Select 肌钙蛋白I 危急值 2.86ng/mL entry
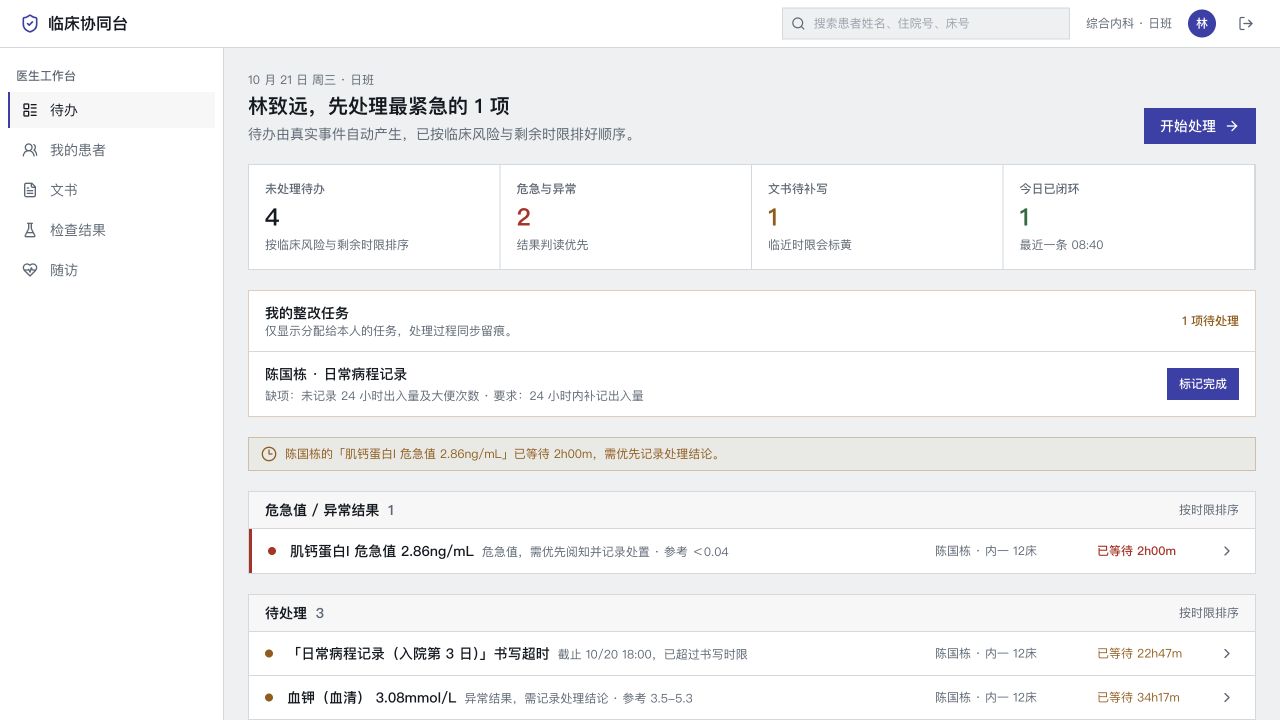The height and width of the screenshot is (720, 1280). click(752, 551)
